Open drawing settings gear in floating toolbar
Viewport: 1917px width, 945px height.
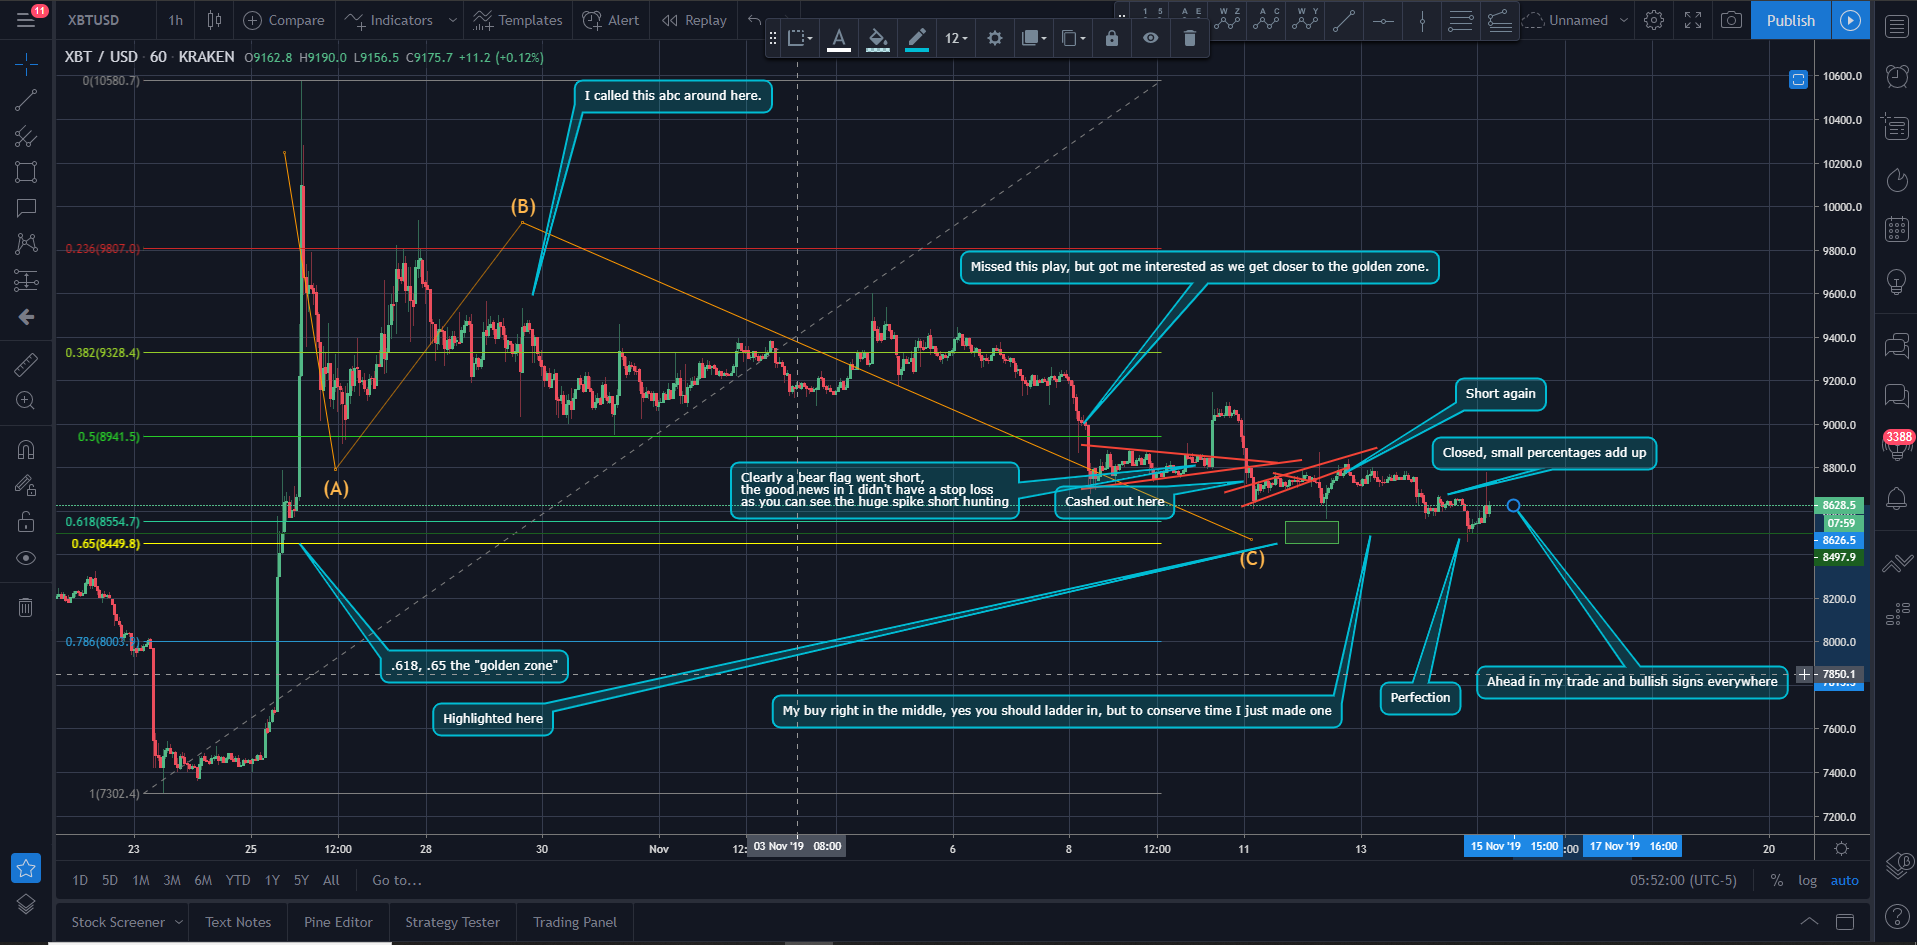(994, 38)
